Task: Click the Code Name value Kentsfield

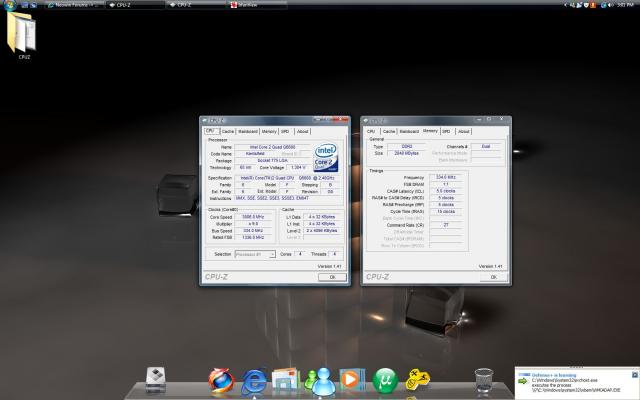Action: [x=255, y=154]
